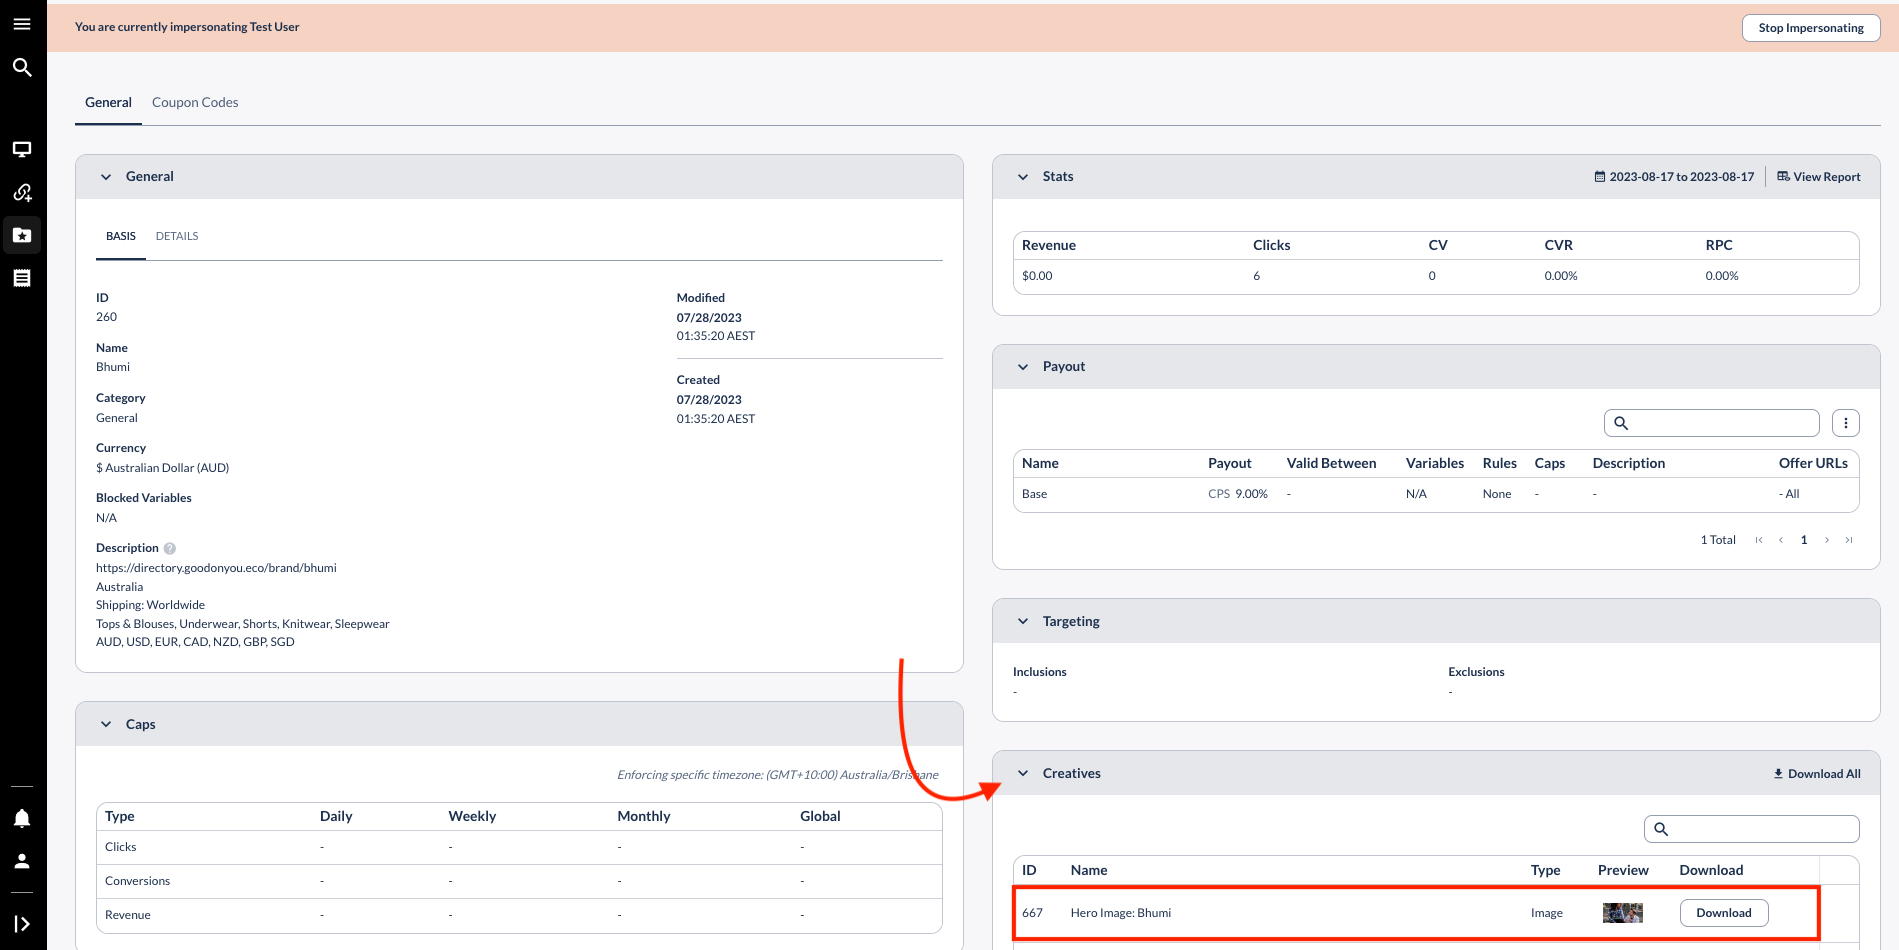The image size is (1899, 950).
Task: Click the search magnifier in sidebar
Action: [x=22, y=67]
